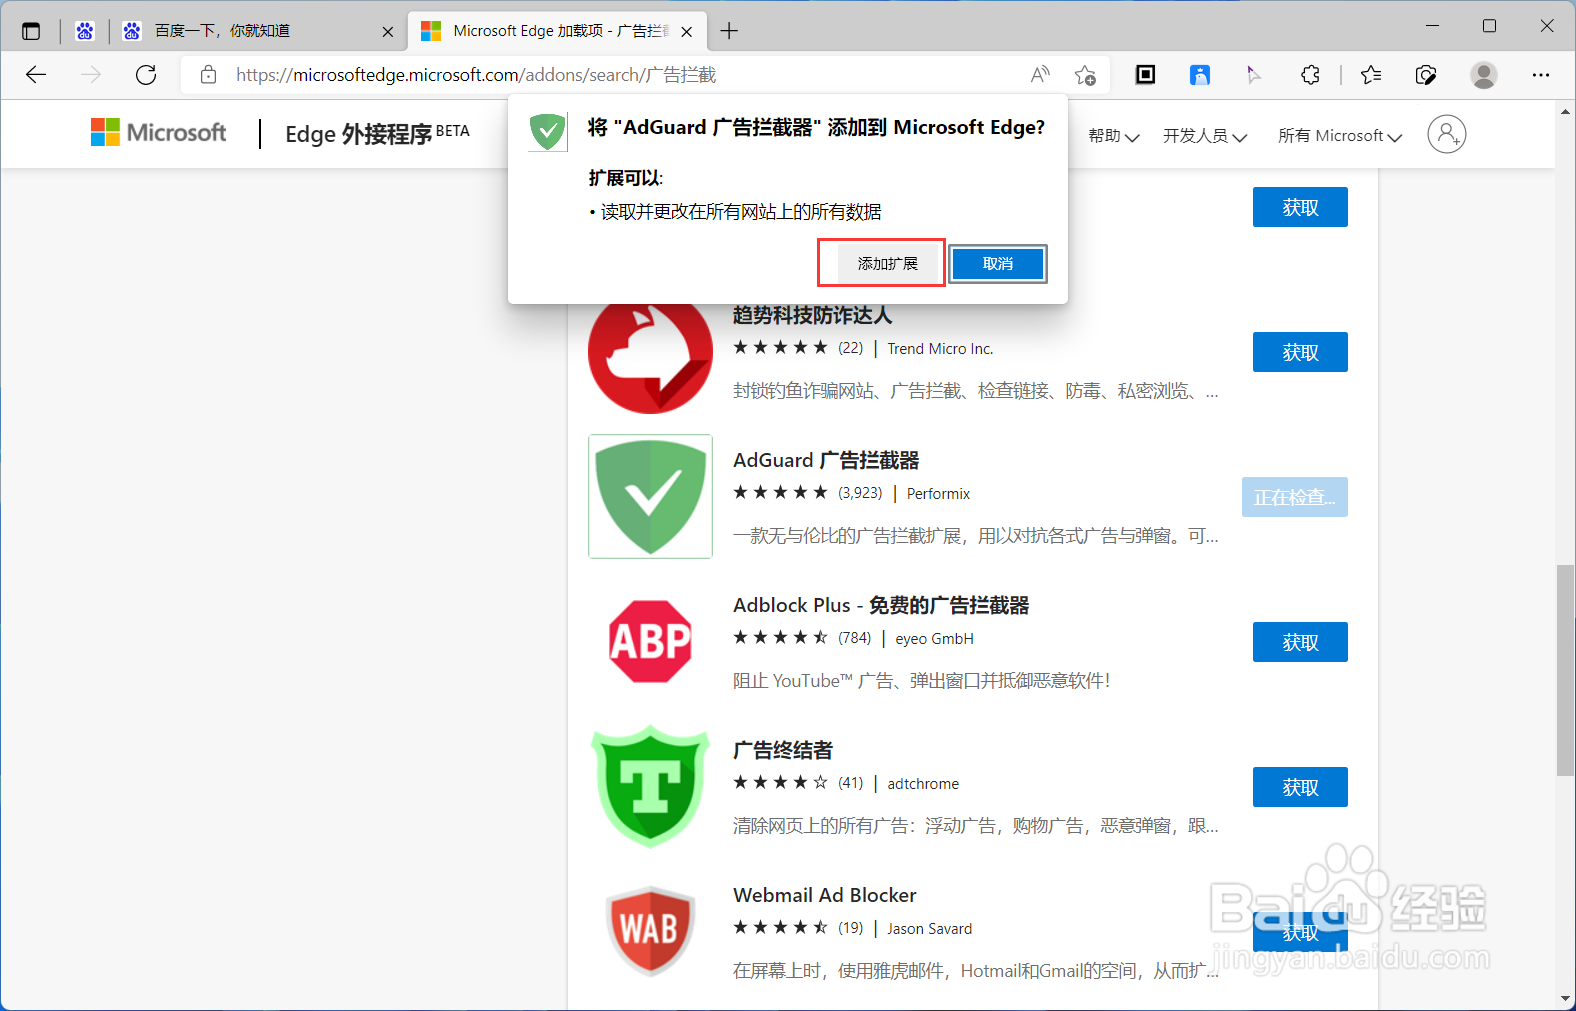Open Edge 外接程序 home link
The image size is (1576, 1011).
click(377, 133)
